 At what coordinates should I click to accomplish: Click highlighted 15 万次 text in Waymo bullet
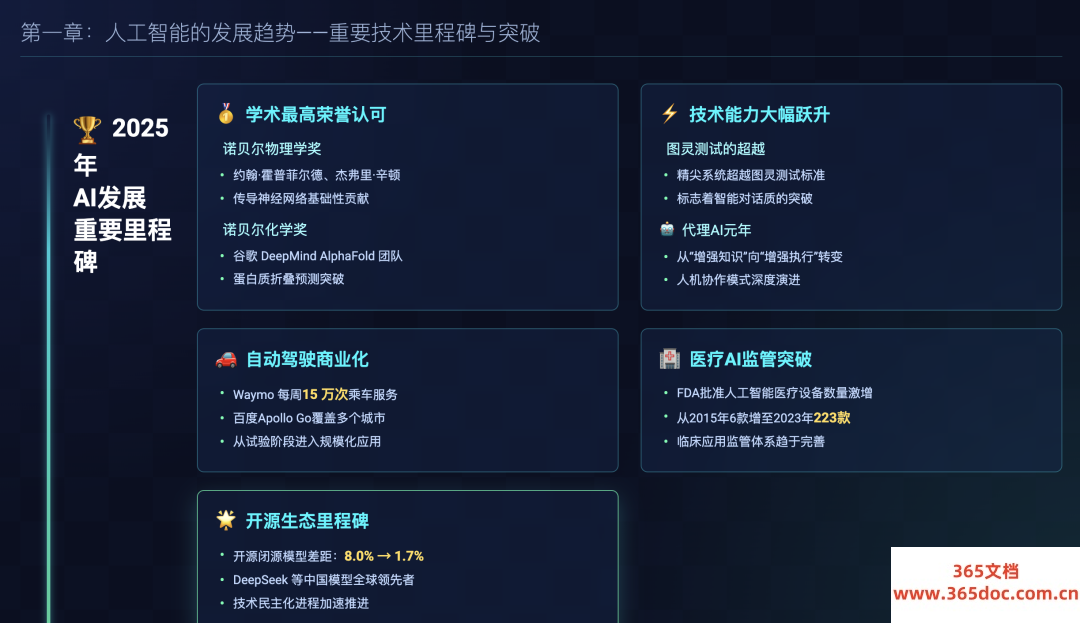[325, 394]
